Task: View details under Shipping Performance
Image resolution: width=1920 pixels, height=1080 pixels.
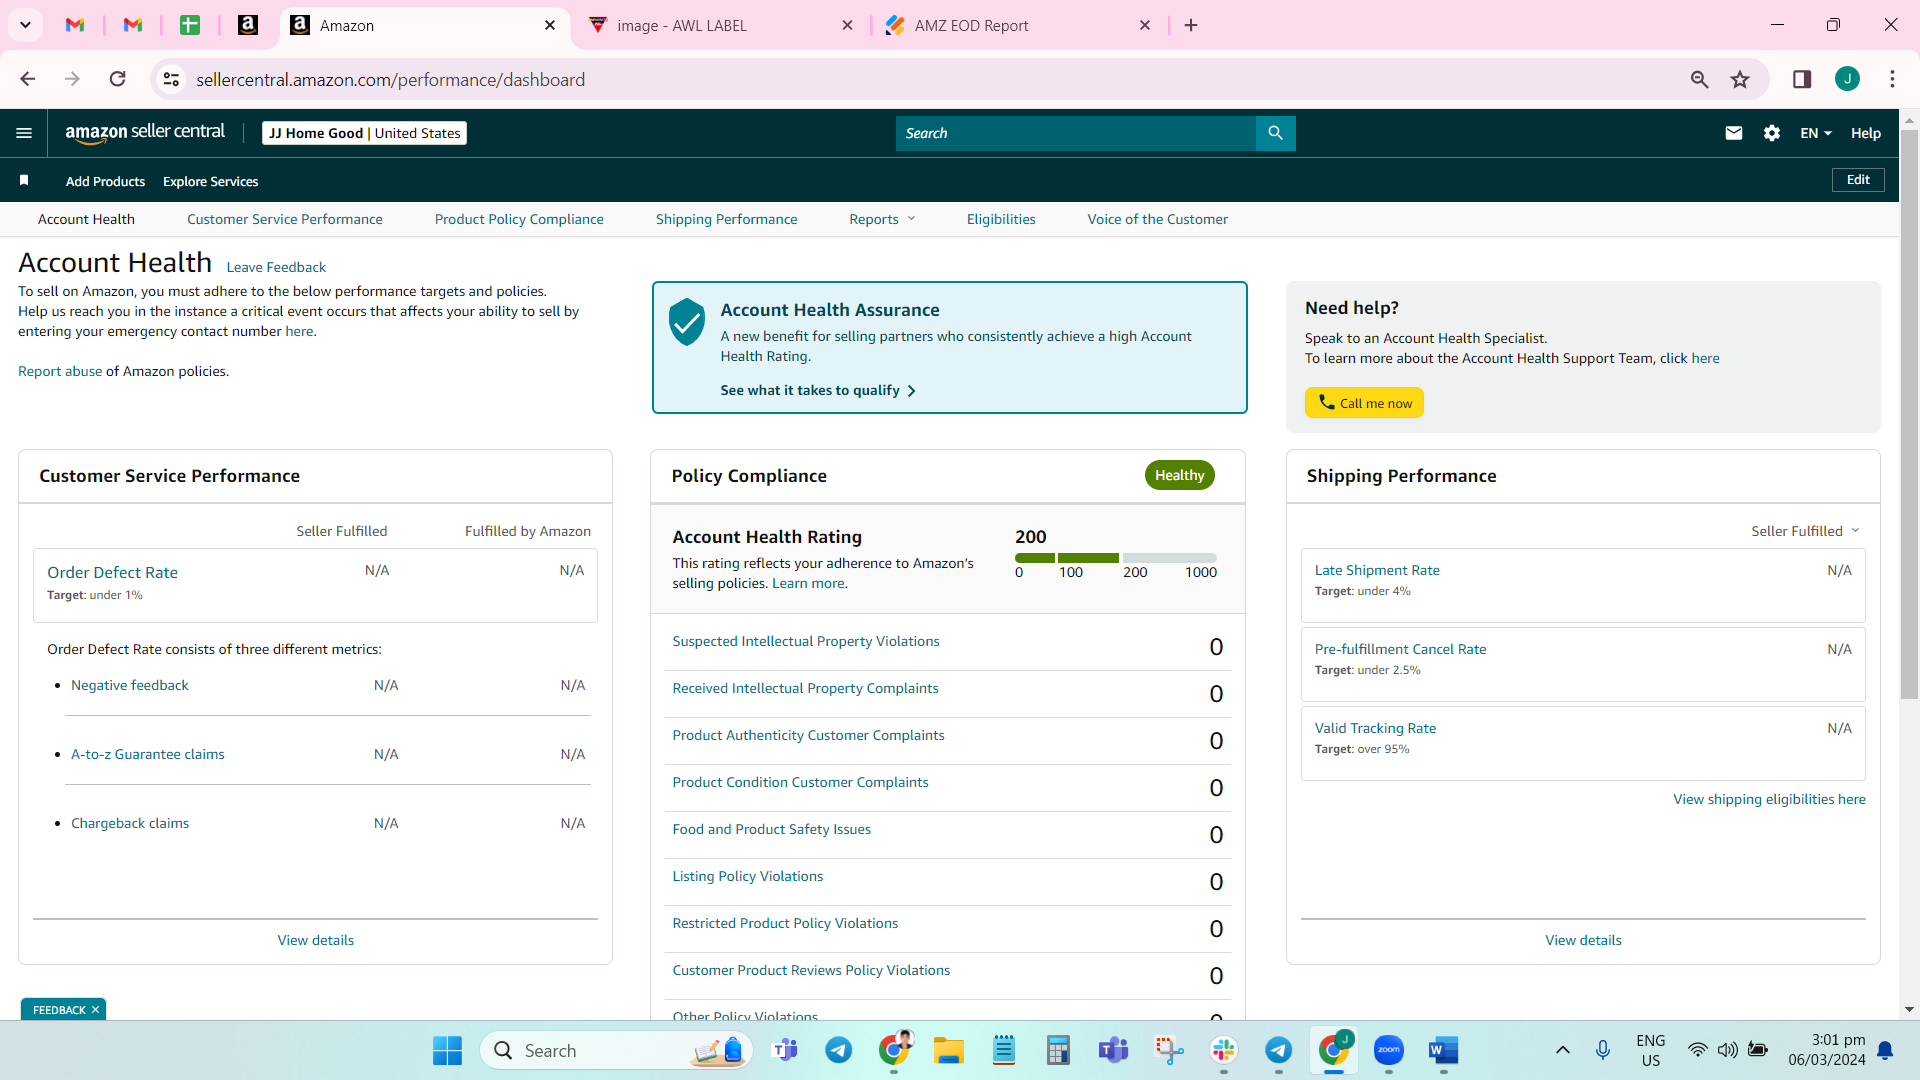Action: point(1583,940)
